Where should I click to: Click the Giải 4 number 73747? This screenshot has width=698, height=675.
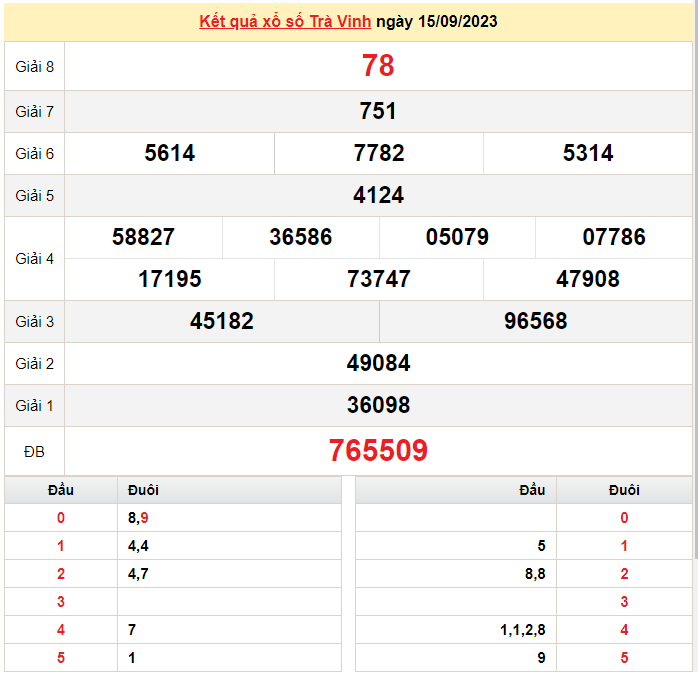(379, 279)
